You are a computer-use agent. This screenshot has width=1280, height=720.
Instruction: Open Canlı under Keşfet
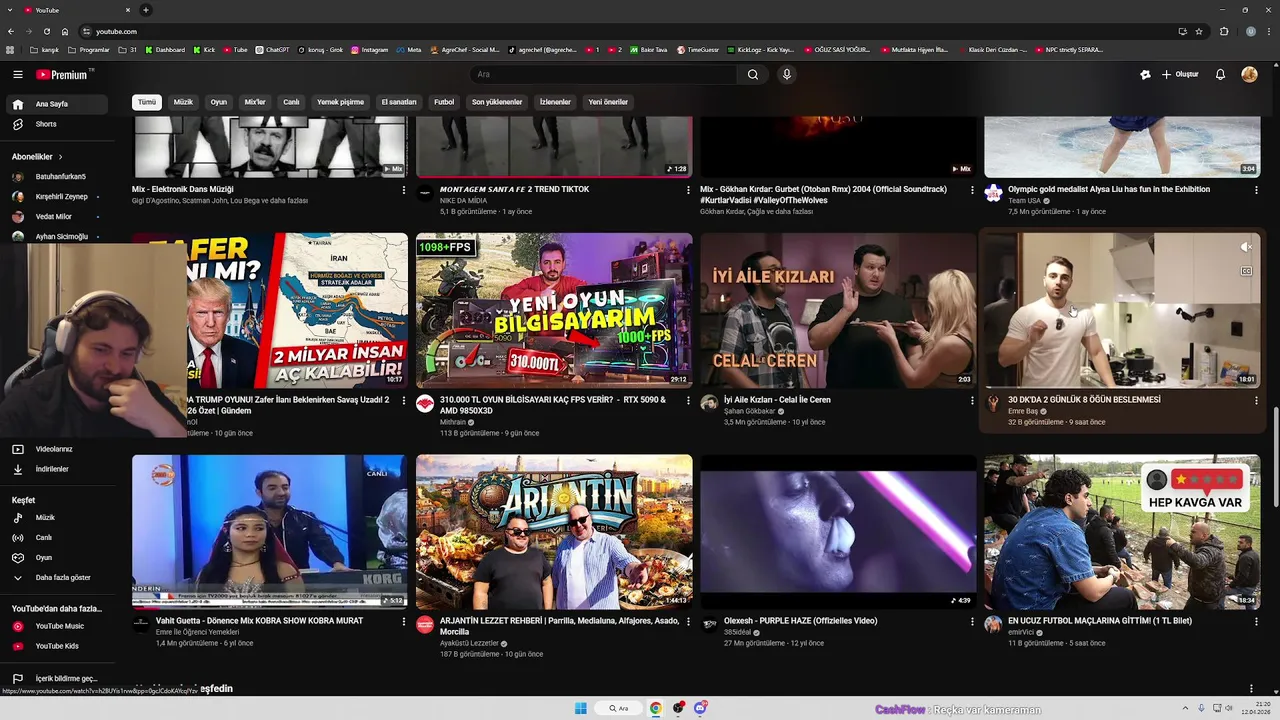coord(56,537)
